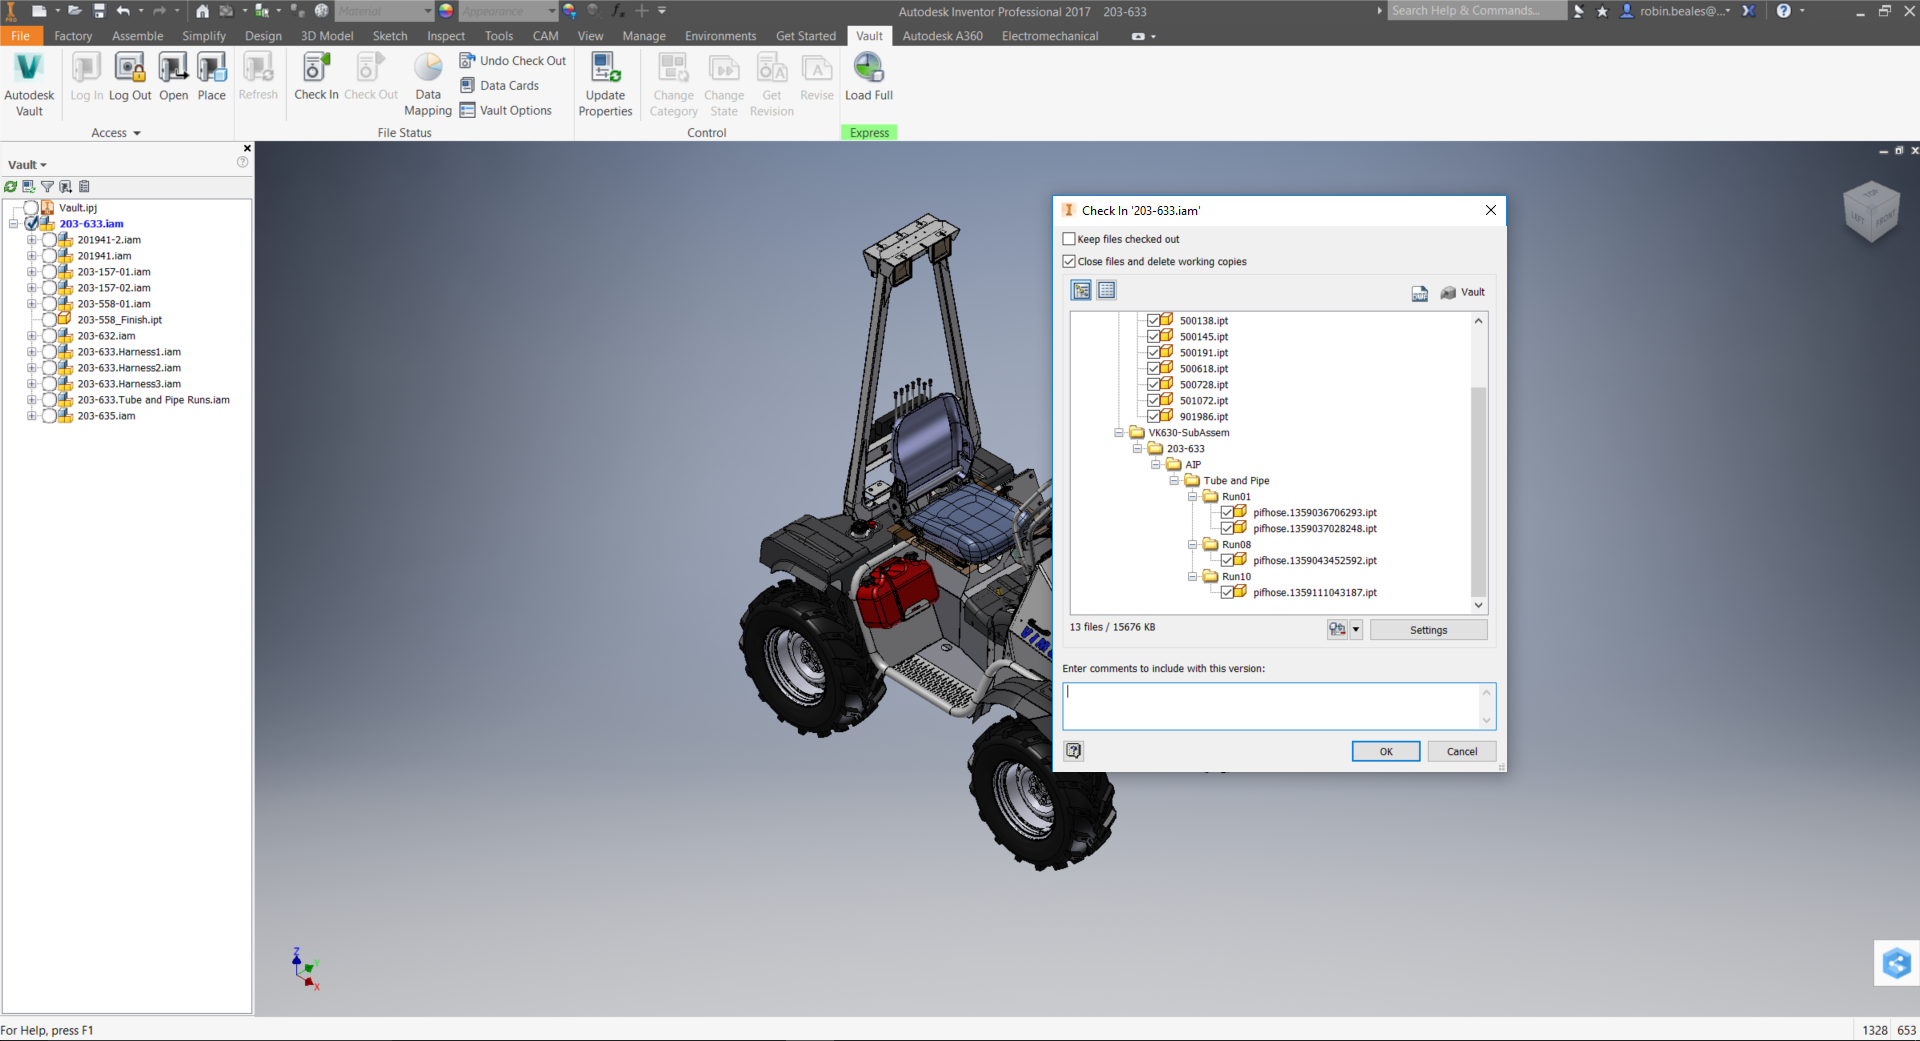Open Data Mapping tool
The image size is (1920, 1041).
point(428,82)
